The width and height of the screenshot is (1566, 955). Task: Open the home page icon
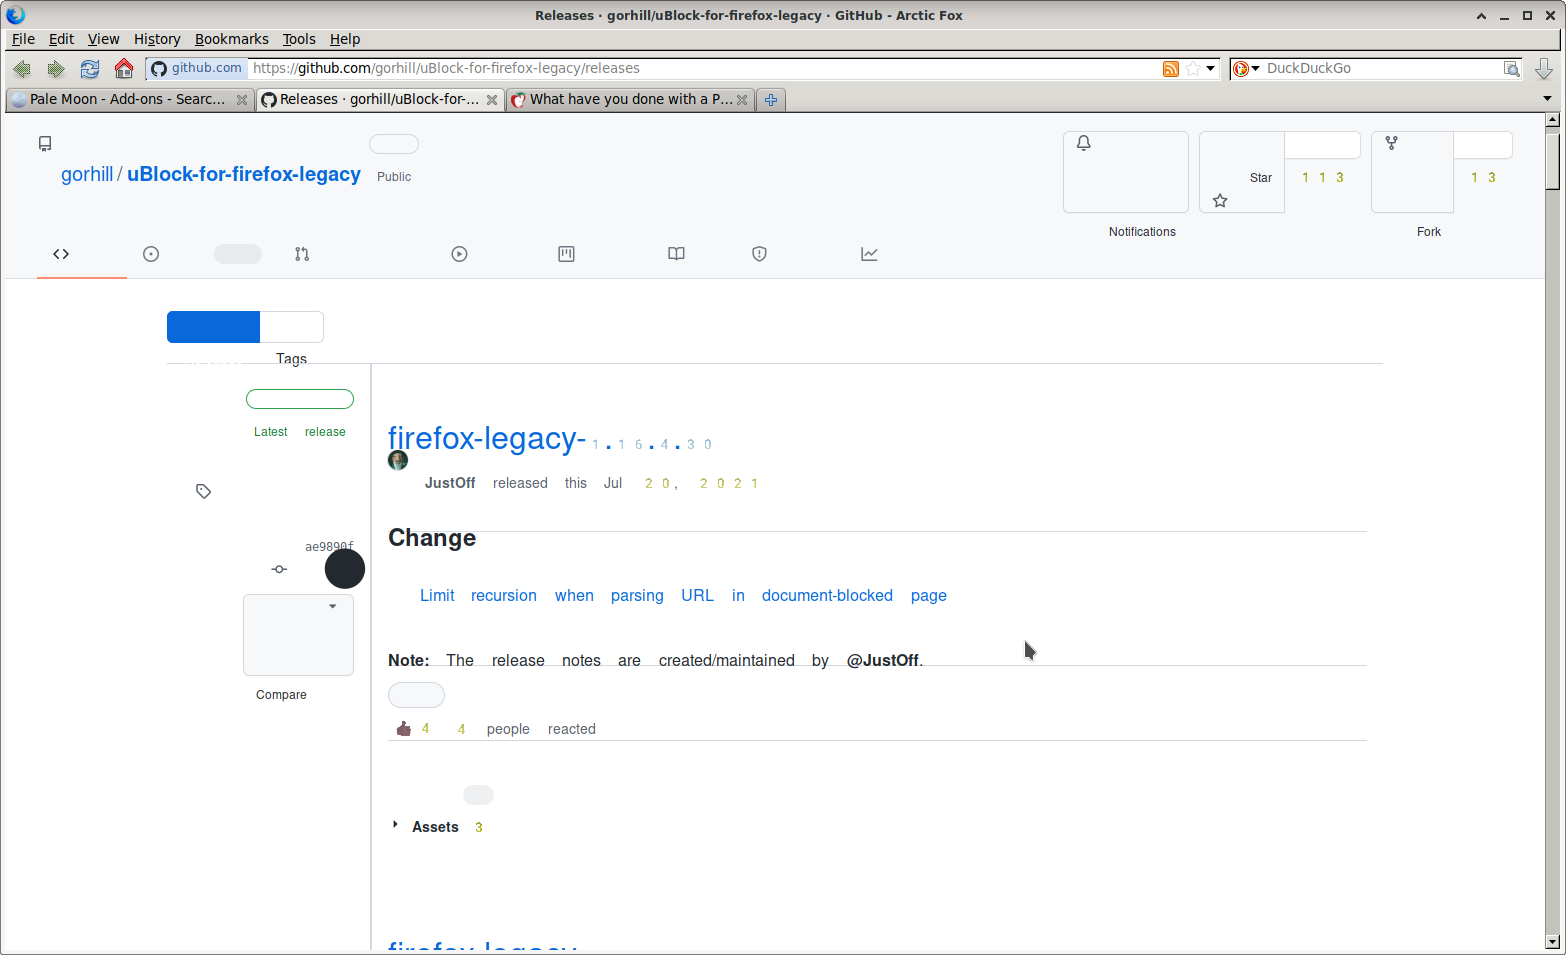124,68
